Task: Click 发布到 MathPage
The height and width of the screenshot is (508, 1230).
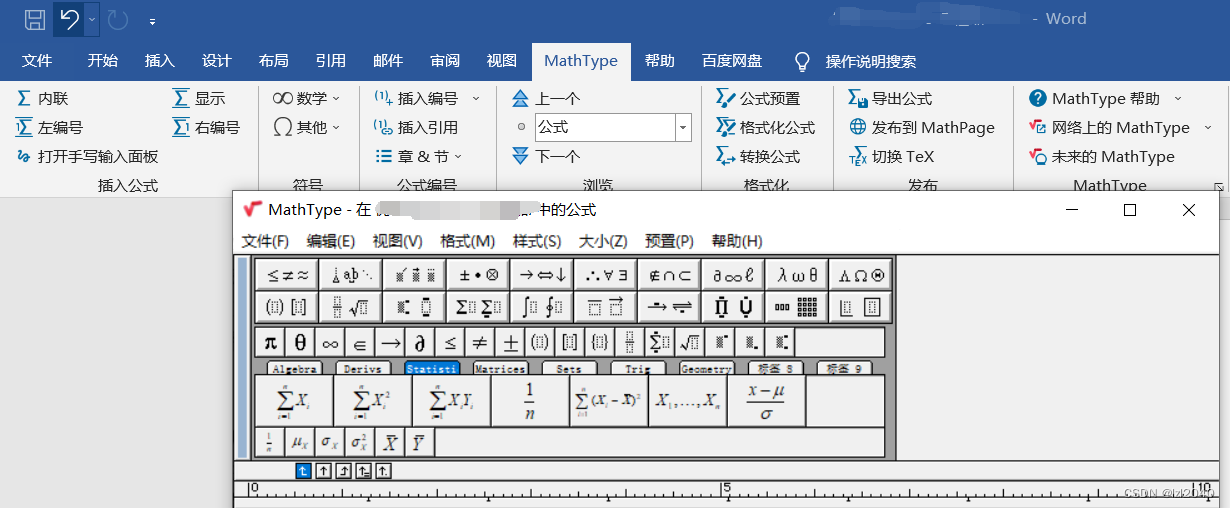Action: [x=922, y=127]
